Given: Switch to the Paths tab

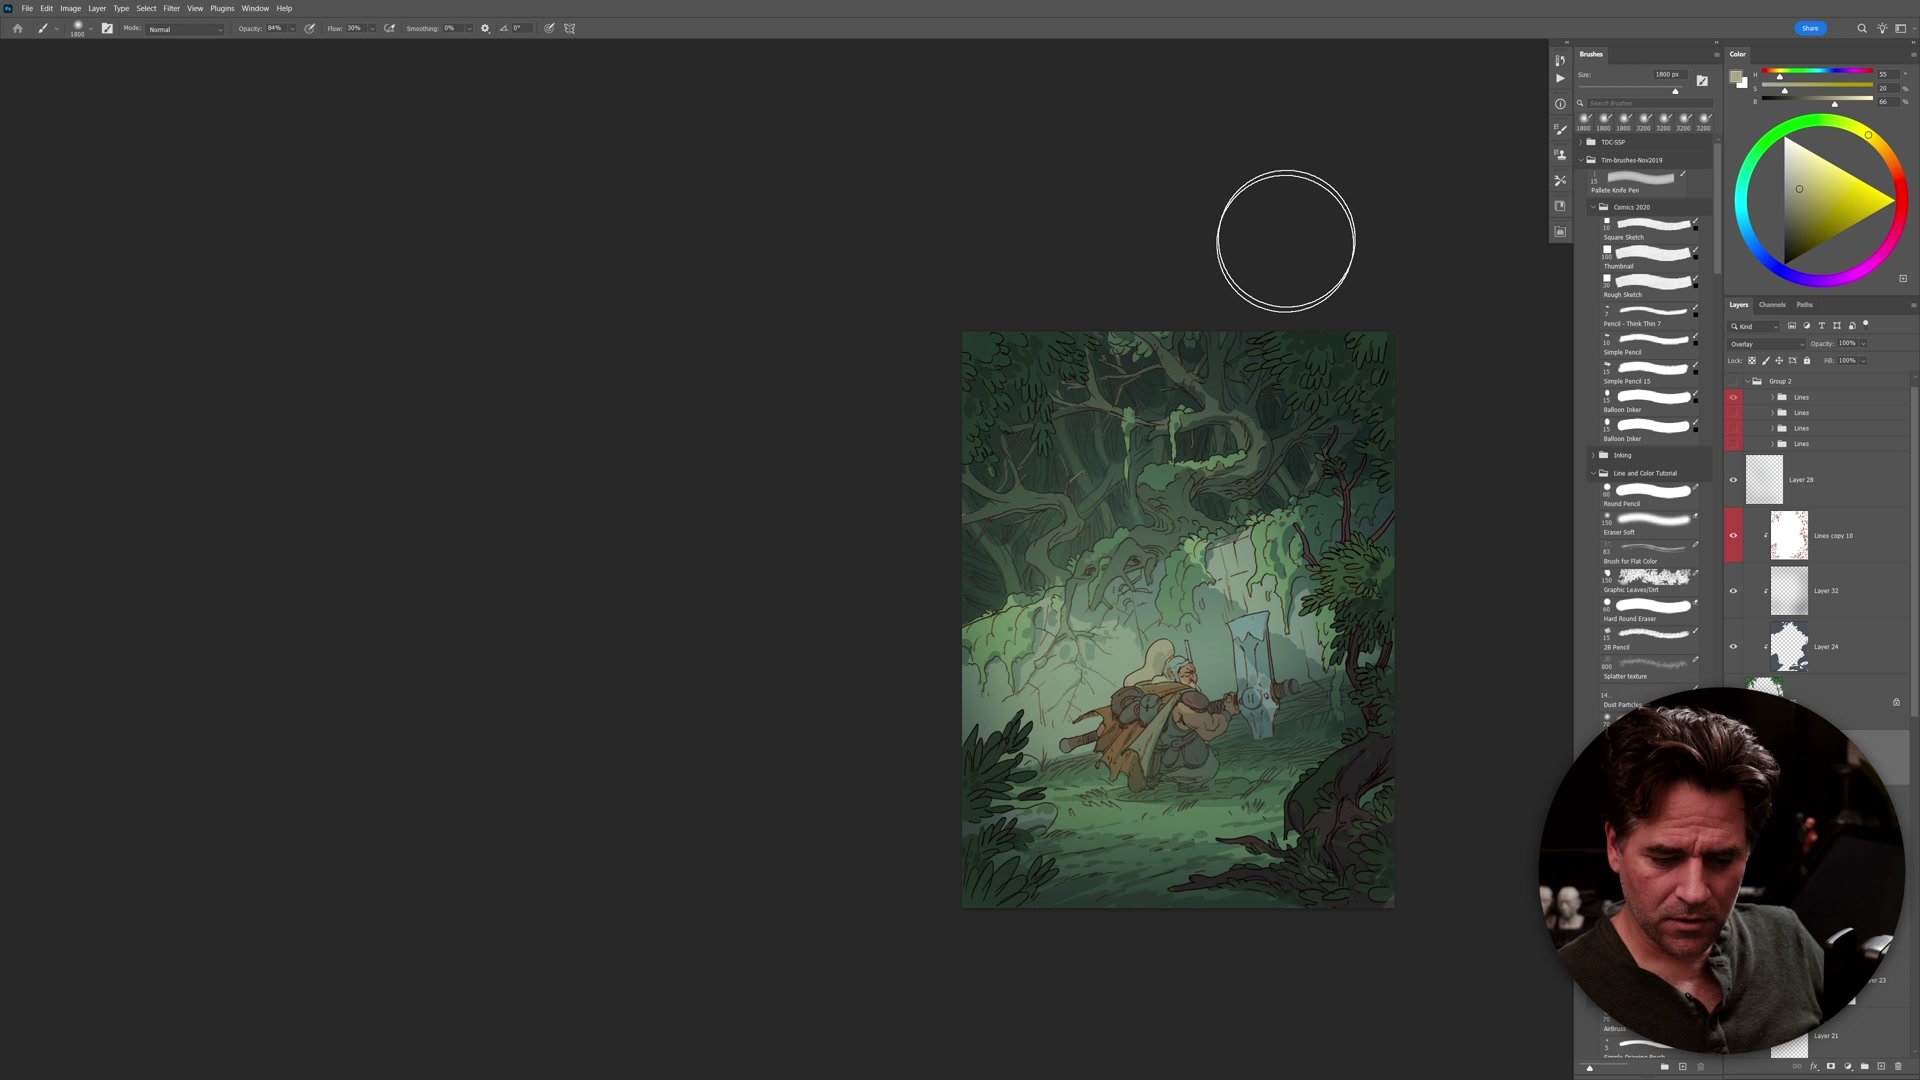Looking at the screenshot, I should 1804,305.
